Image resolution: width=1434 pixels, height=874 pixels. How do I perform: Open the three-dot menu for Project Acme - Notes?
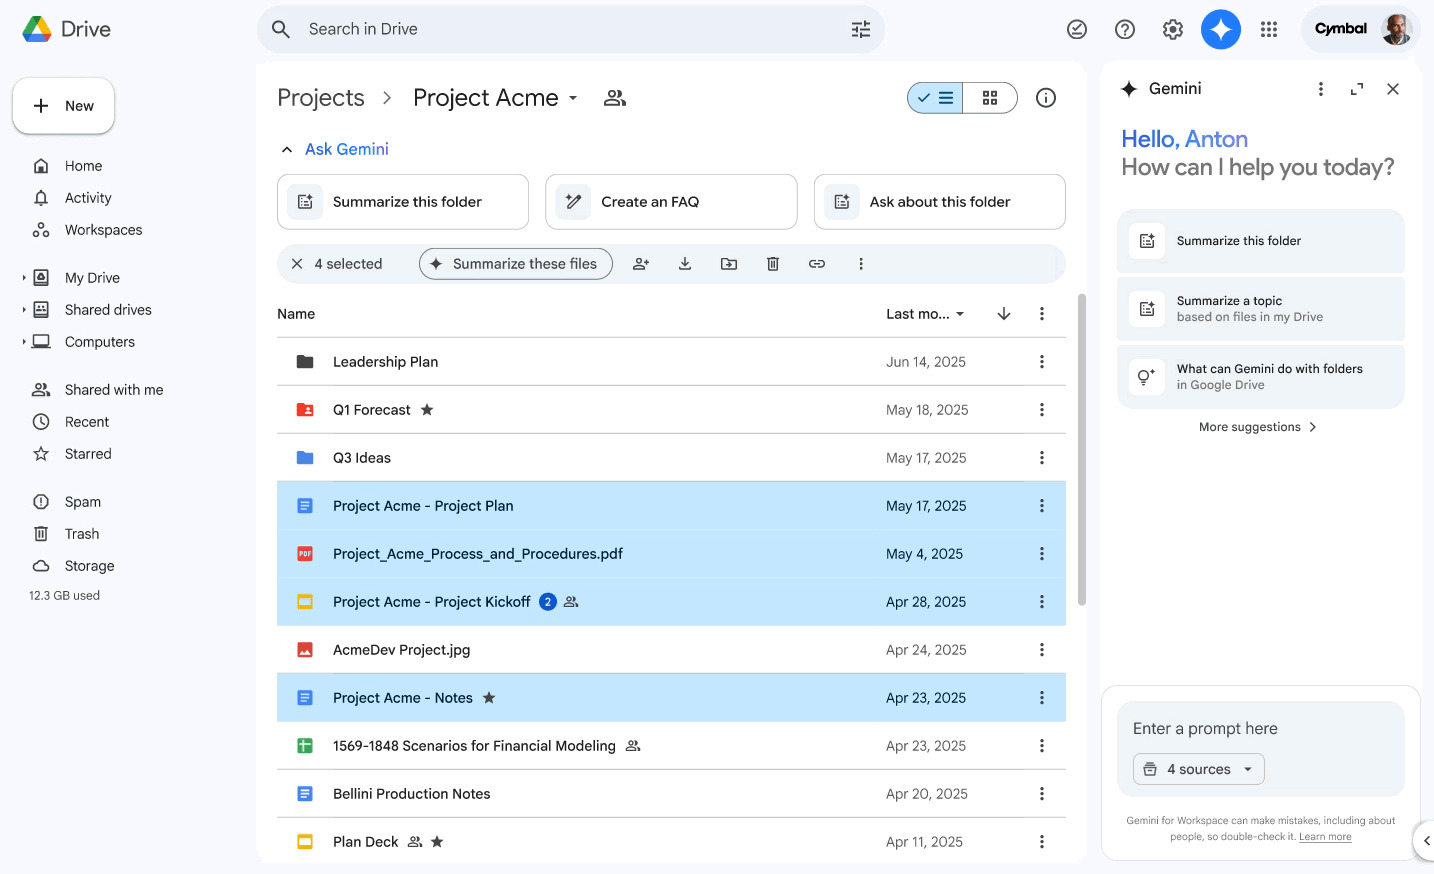click(1041, 697)
